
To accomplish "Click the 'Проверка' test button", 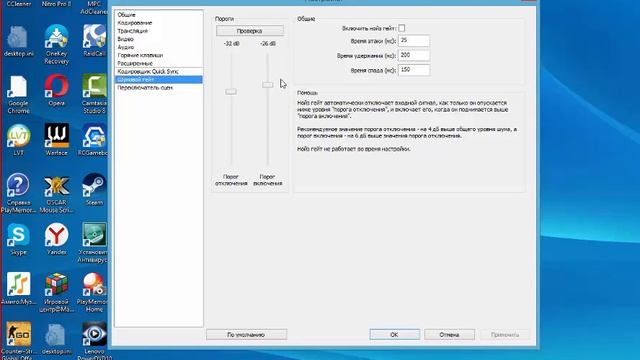I will [249, 31].
